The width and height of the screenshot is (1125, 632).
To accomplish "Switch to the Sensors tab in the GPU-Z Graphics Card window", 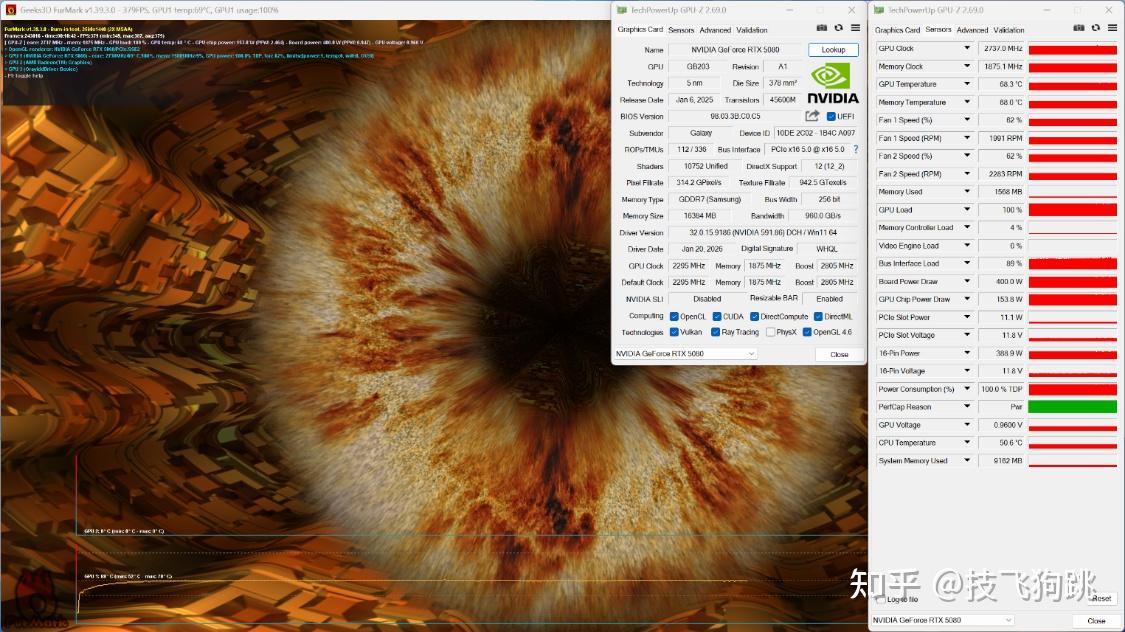I will 681,30.
